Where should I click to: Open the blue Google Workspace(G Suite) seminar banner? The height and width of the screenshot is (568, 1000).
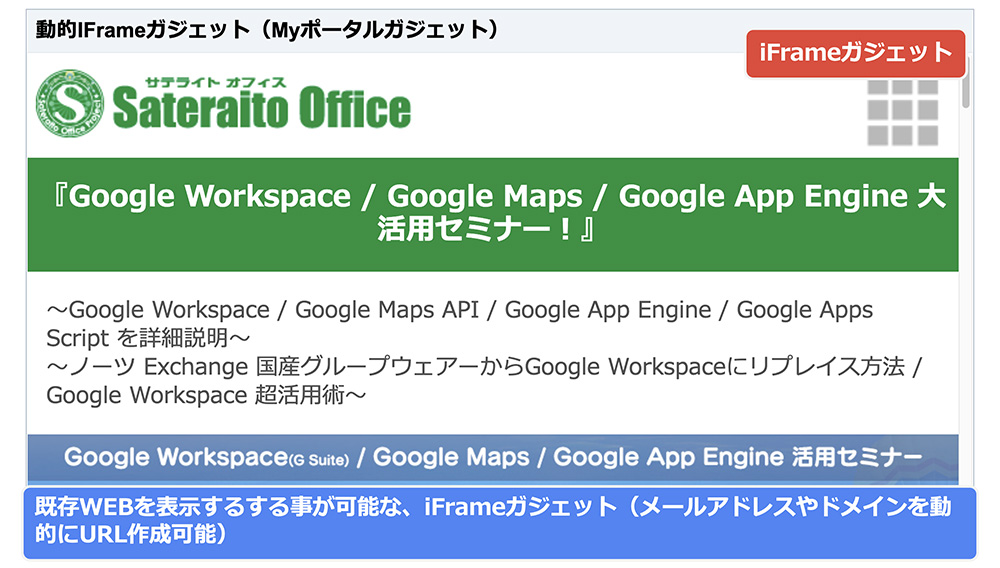coord(493,460)
